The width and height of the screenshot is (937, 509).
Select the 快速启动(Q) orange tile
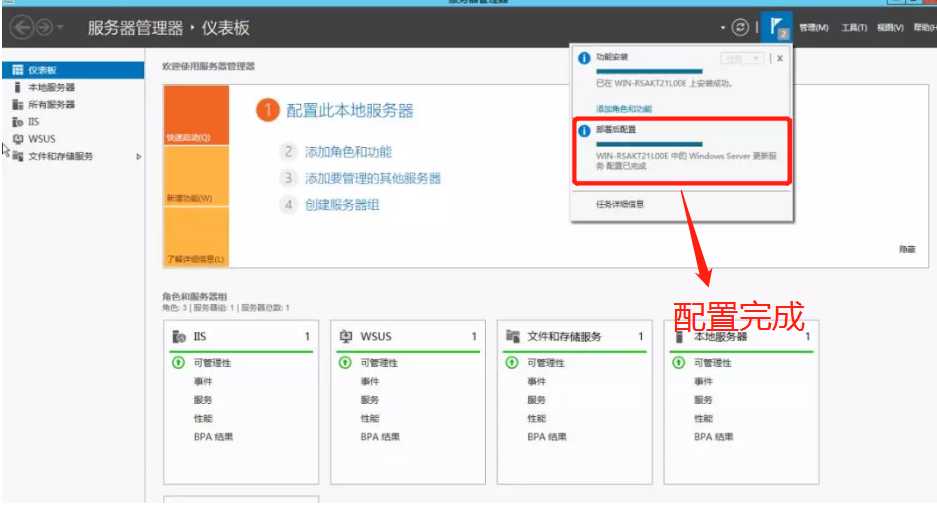coord(196,115)
